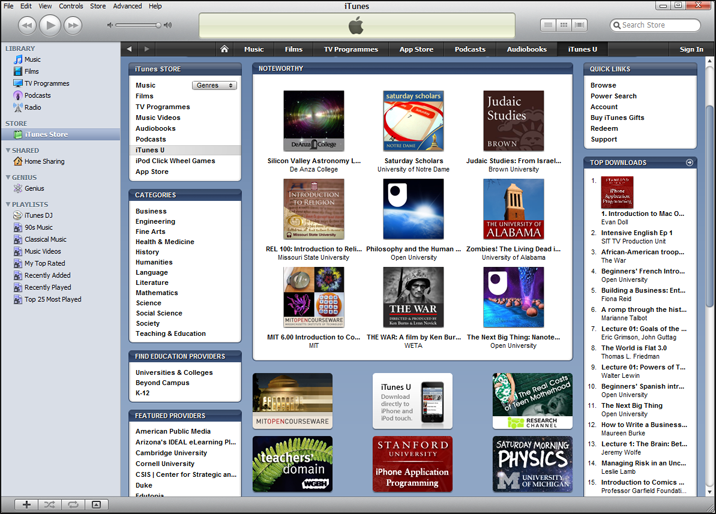Switch to the Audiobooks tab

[526, 49]
